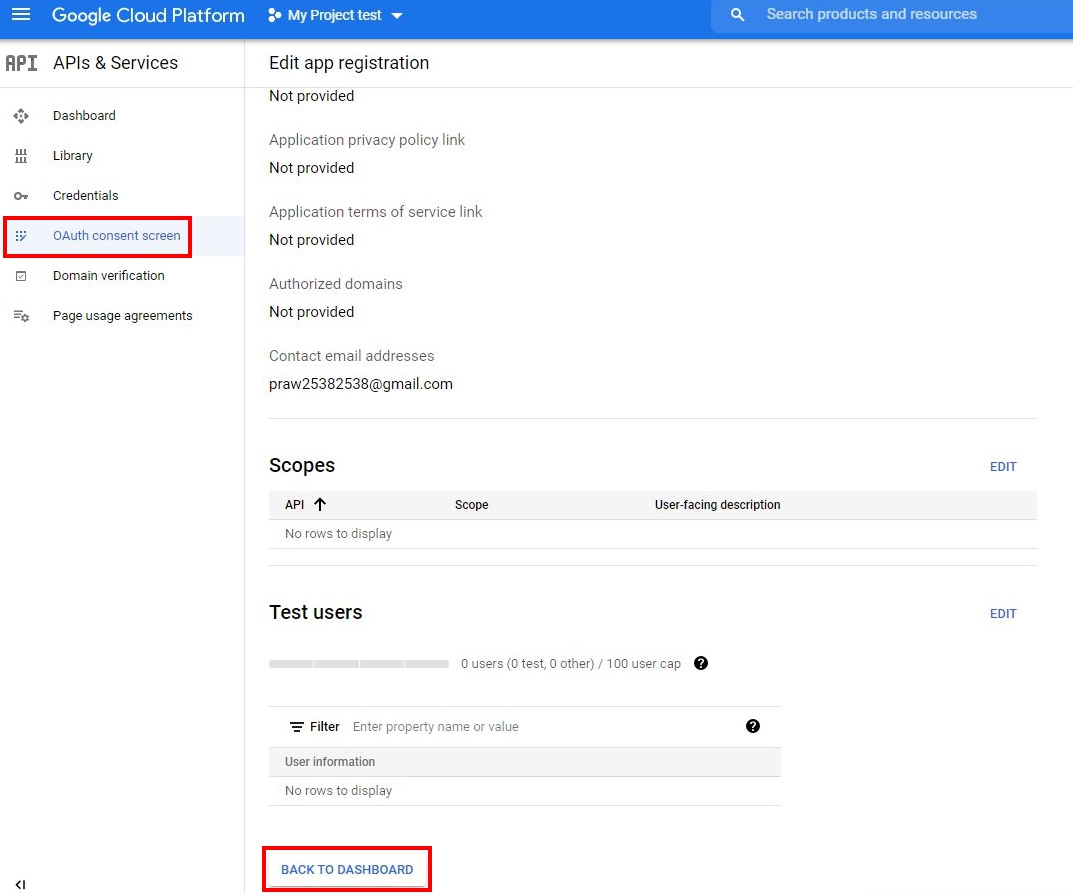Viewport: 1073px width, 893px height.
Task: Open Domain verification from the sidebar
Action: (x=108, y=275)
